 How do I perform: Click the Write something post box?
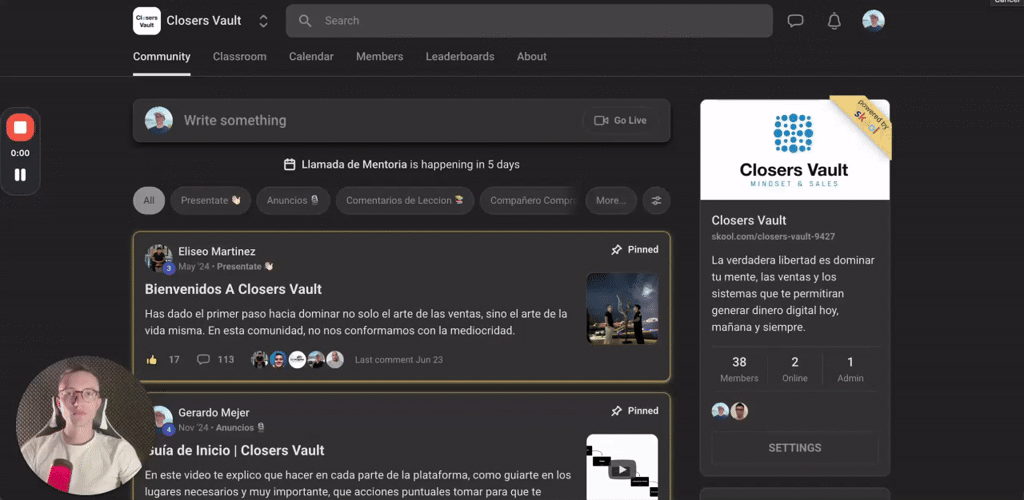click(402, 120)
